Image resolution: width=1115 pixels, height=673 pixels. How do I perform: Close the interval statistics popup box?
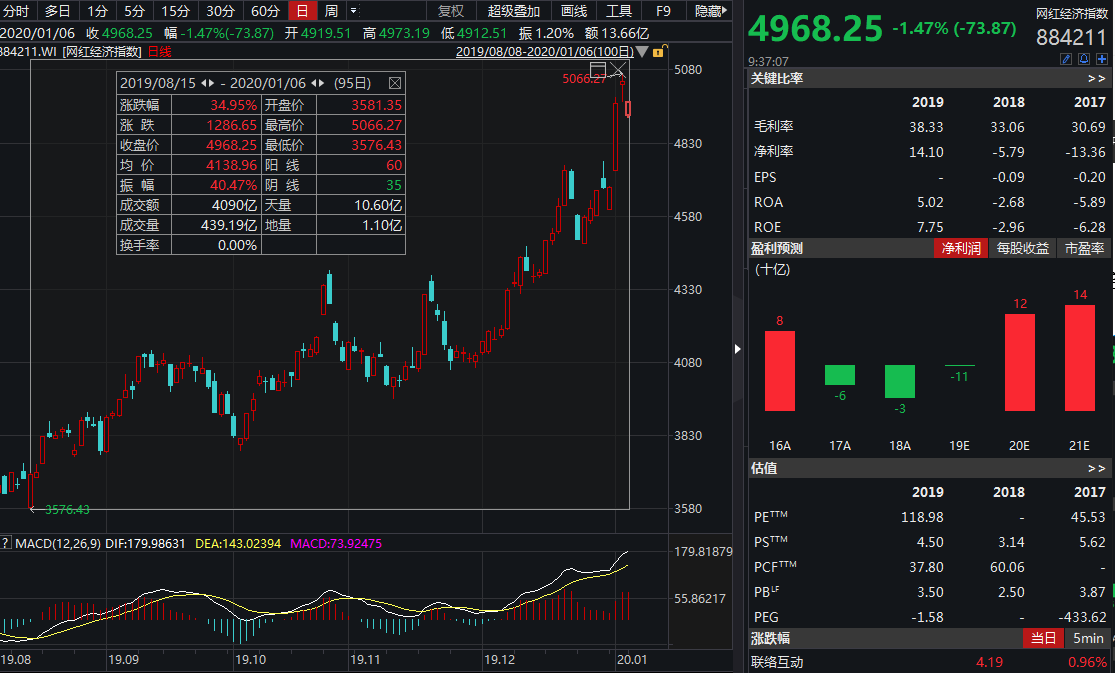[395, 82]
